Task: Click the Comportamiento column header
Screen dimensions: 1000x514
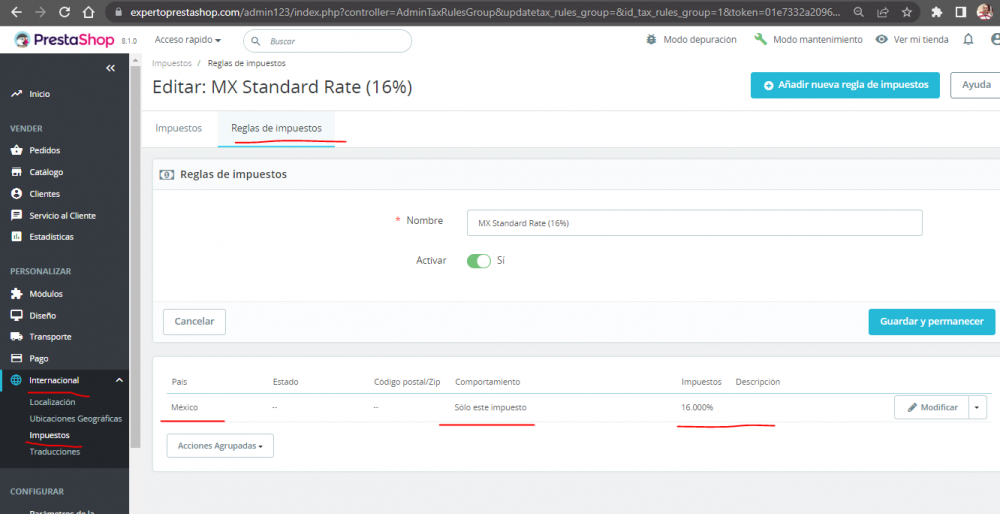Action: coord(487,382)
